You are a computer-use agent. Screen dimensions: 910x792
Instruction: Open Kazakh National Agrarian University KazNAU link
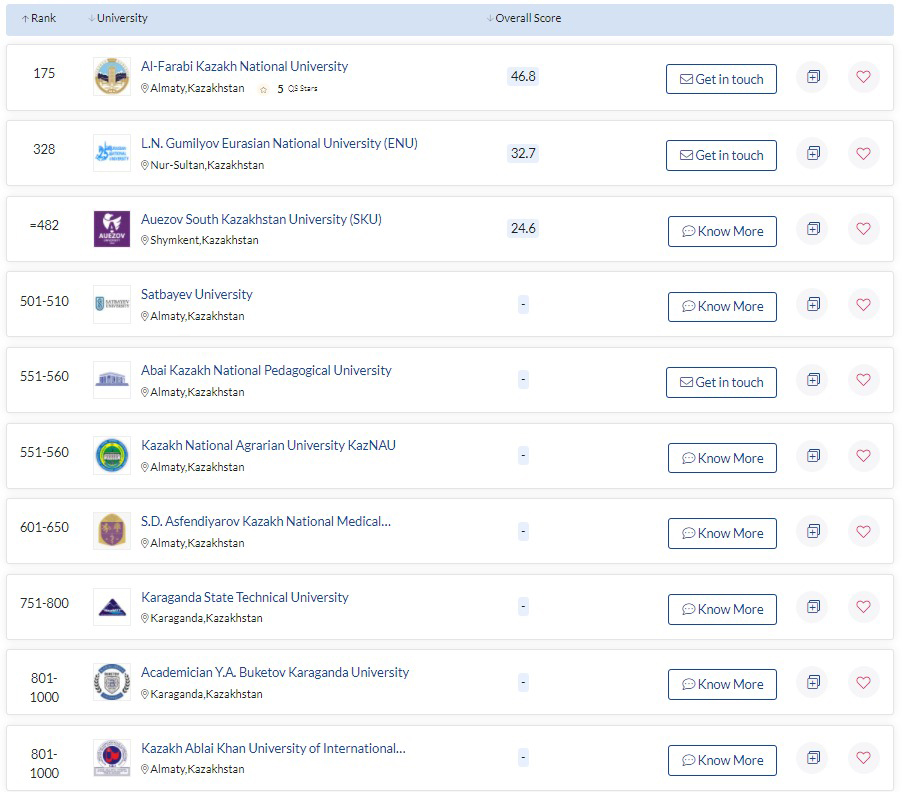tap(268, 446)
